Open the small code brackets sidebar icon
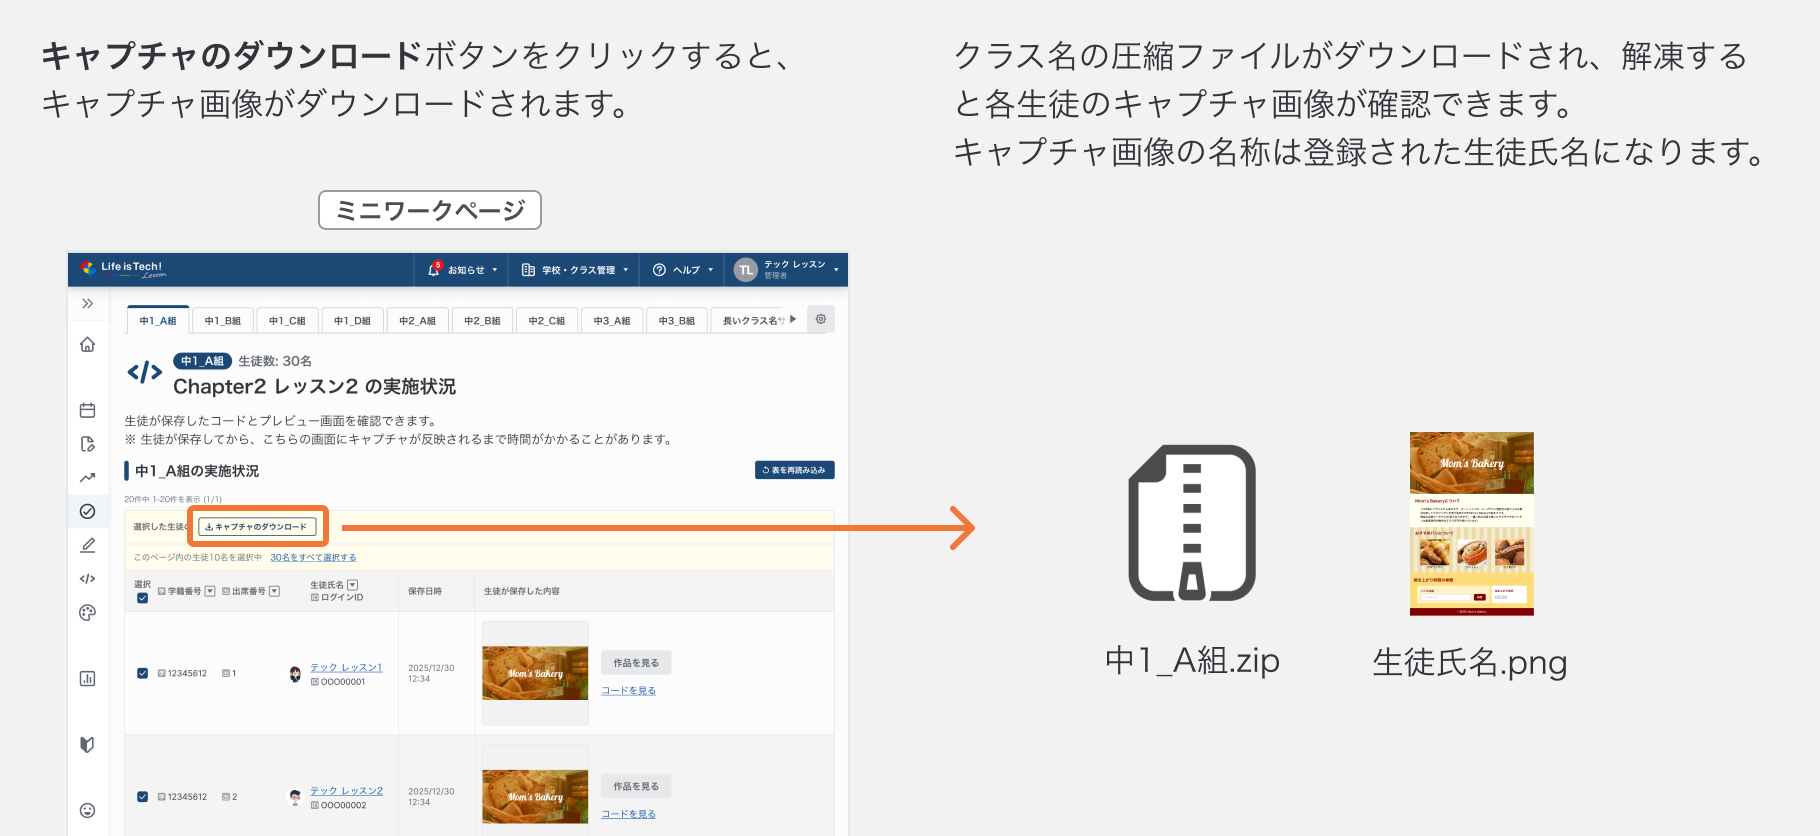1820x836 pixels. 88,578
